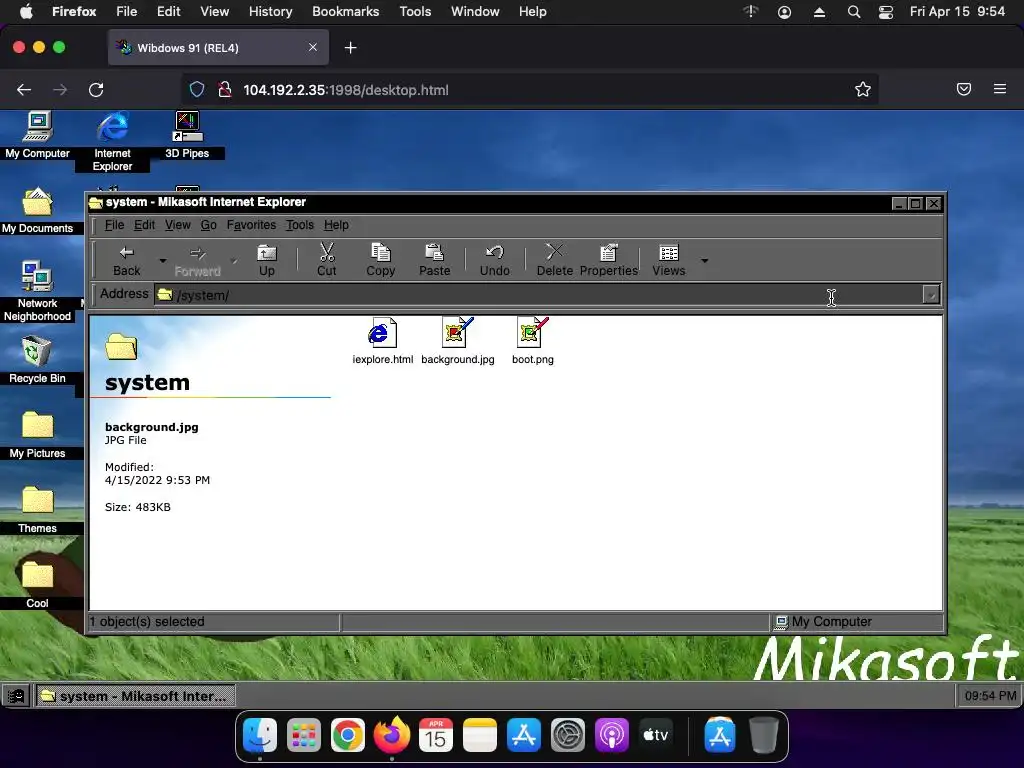Open the Firefox hamburger menu
This screenshot has height=768, width=1024.
tap(1000, 89)
